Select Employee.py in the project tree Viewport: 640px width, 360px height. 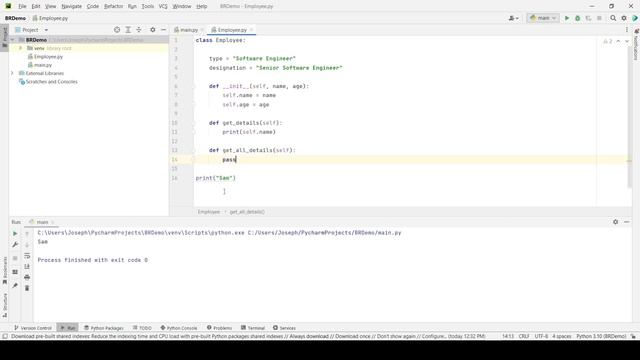pyautogui.click(x=45, y=57)
